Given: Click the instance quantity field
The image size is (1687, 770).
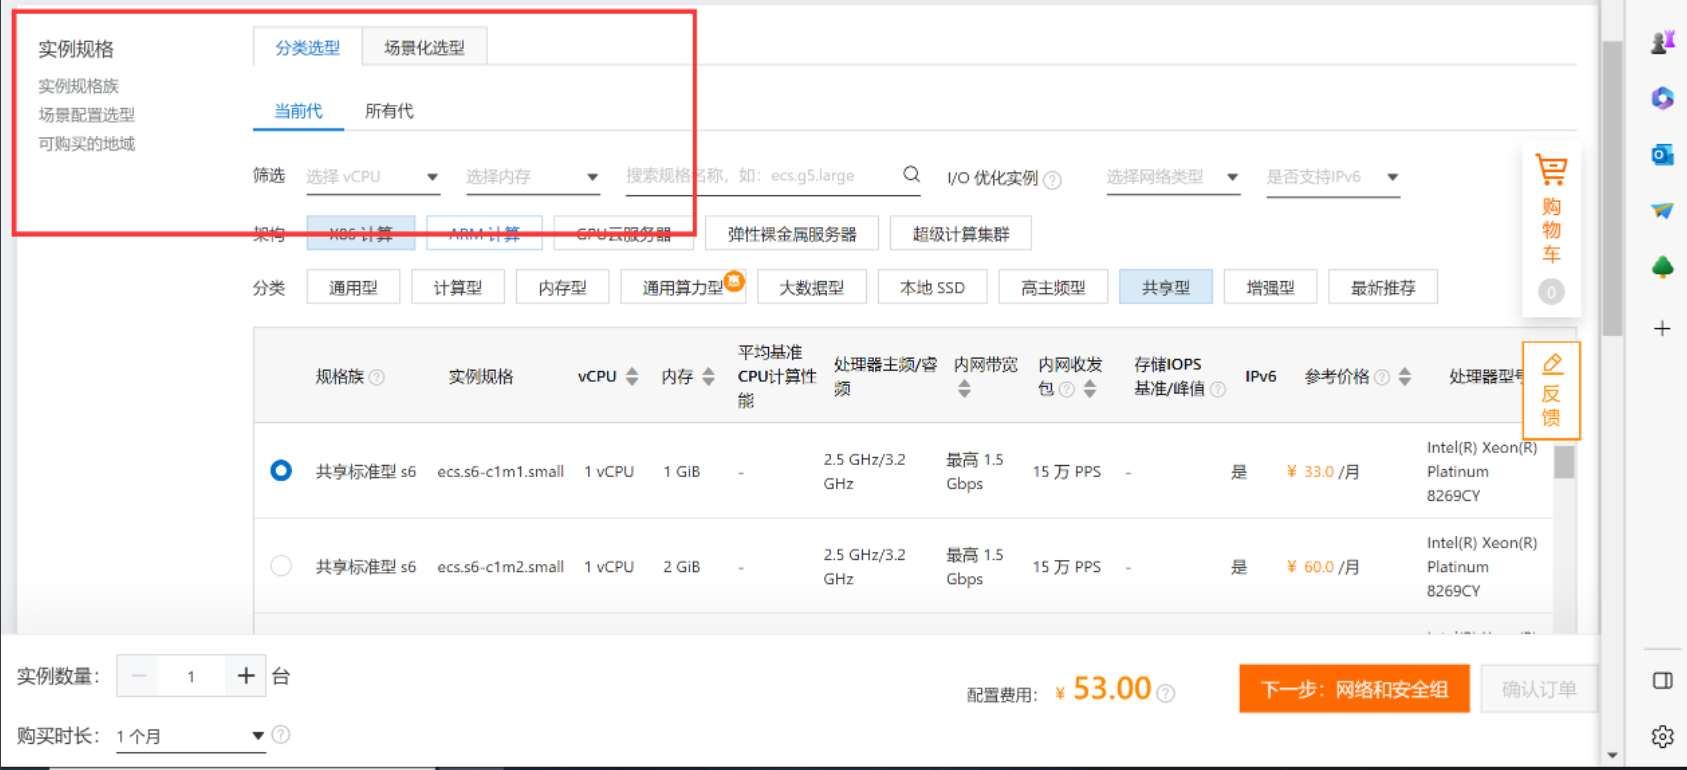Looking at the screenshot, I should [191, 676].
